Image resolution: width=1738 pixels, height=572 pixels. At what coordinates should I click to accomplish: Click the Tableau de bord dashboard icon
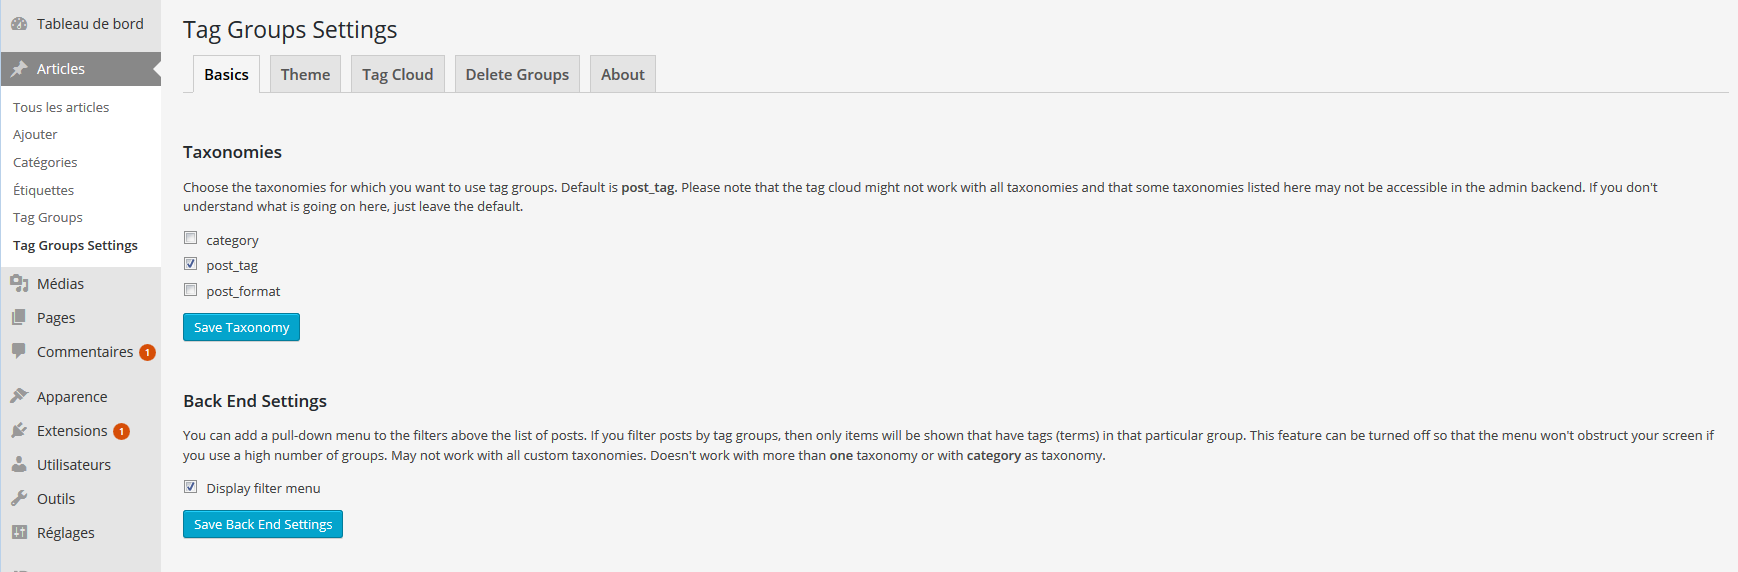tap(19, 24)
